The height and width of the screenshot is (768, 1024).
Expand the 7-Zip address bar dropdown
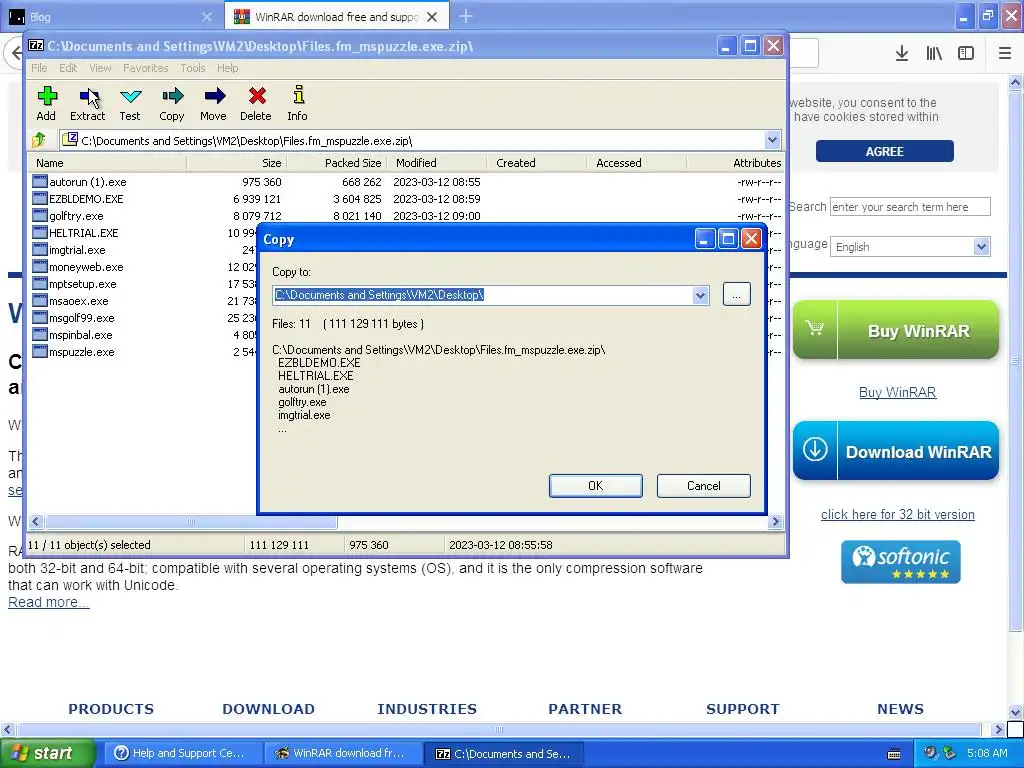tap(772, 140)
